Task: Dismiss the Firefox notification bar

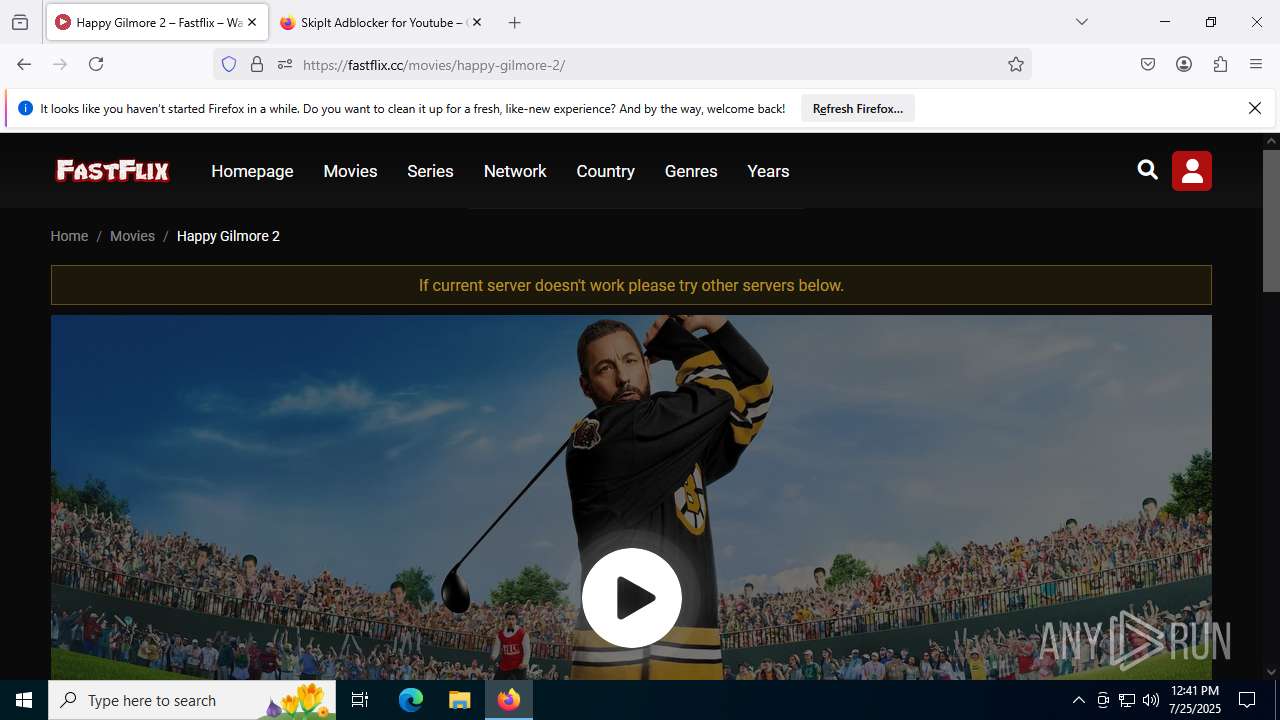Action: (1255, 108)
